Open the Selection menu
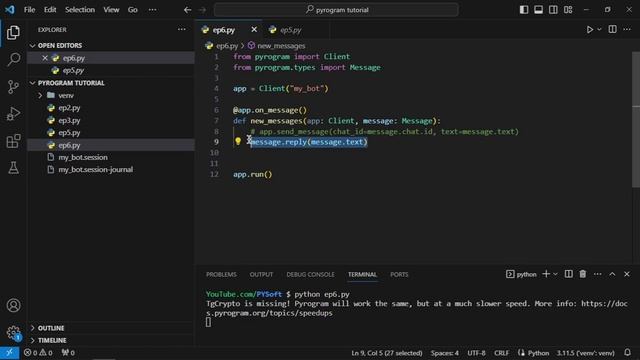The width and height of the screenshot is (640, 360). pyautogui.click(x=80, y=10)
